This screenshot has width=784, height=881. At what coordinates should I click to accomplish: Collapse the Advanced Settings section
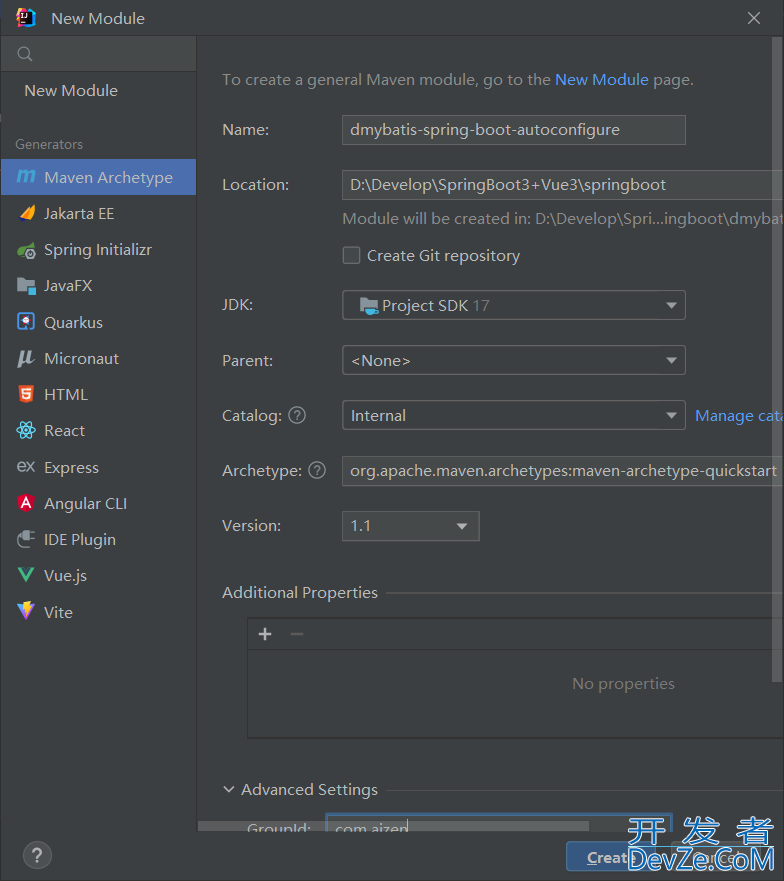(229, 789)
